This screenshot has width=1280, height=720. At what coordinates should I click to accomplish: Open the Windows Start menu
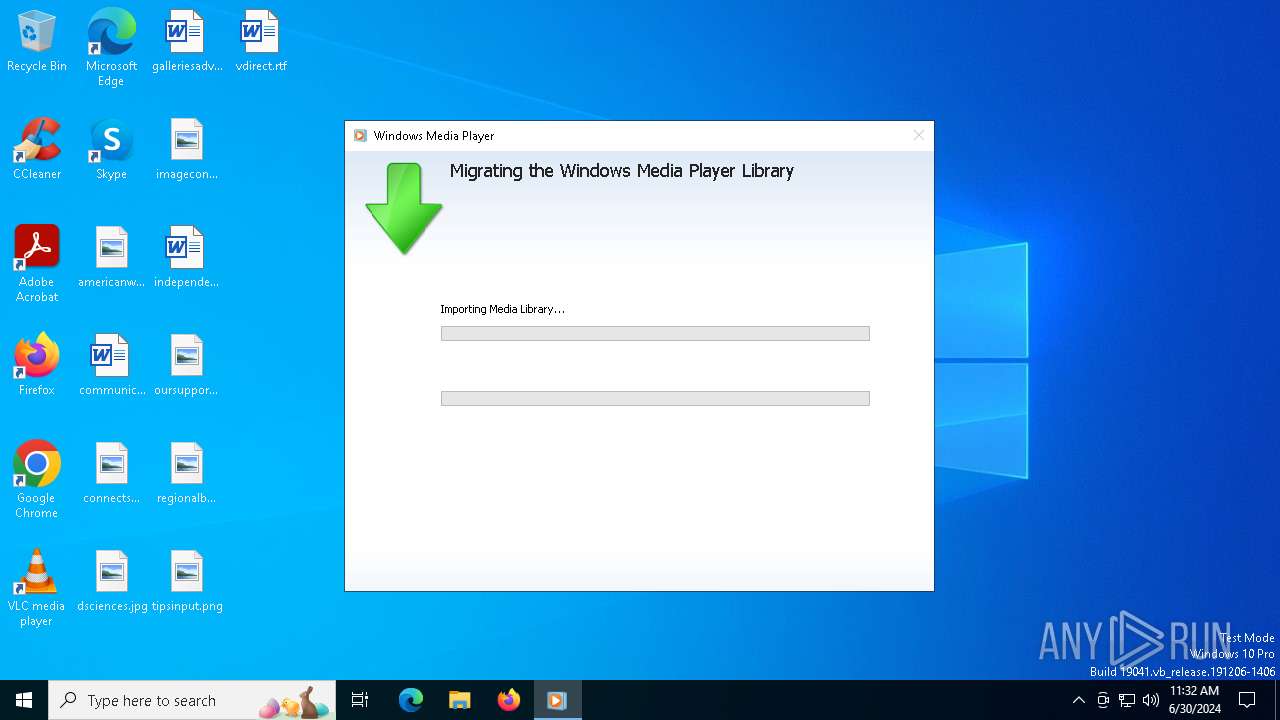tap(24, 700)
